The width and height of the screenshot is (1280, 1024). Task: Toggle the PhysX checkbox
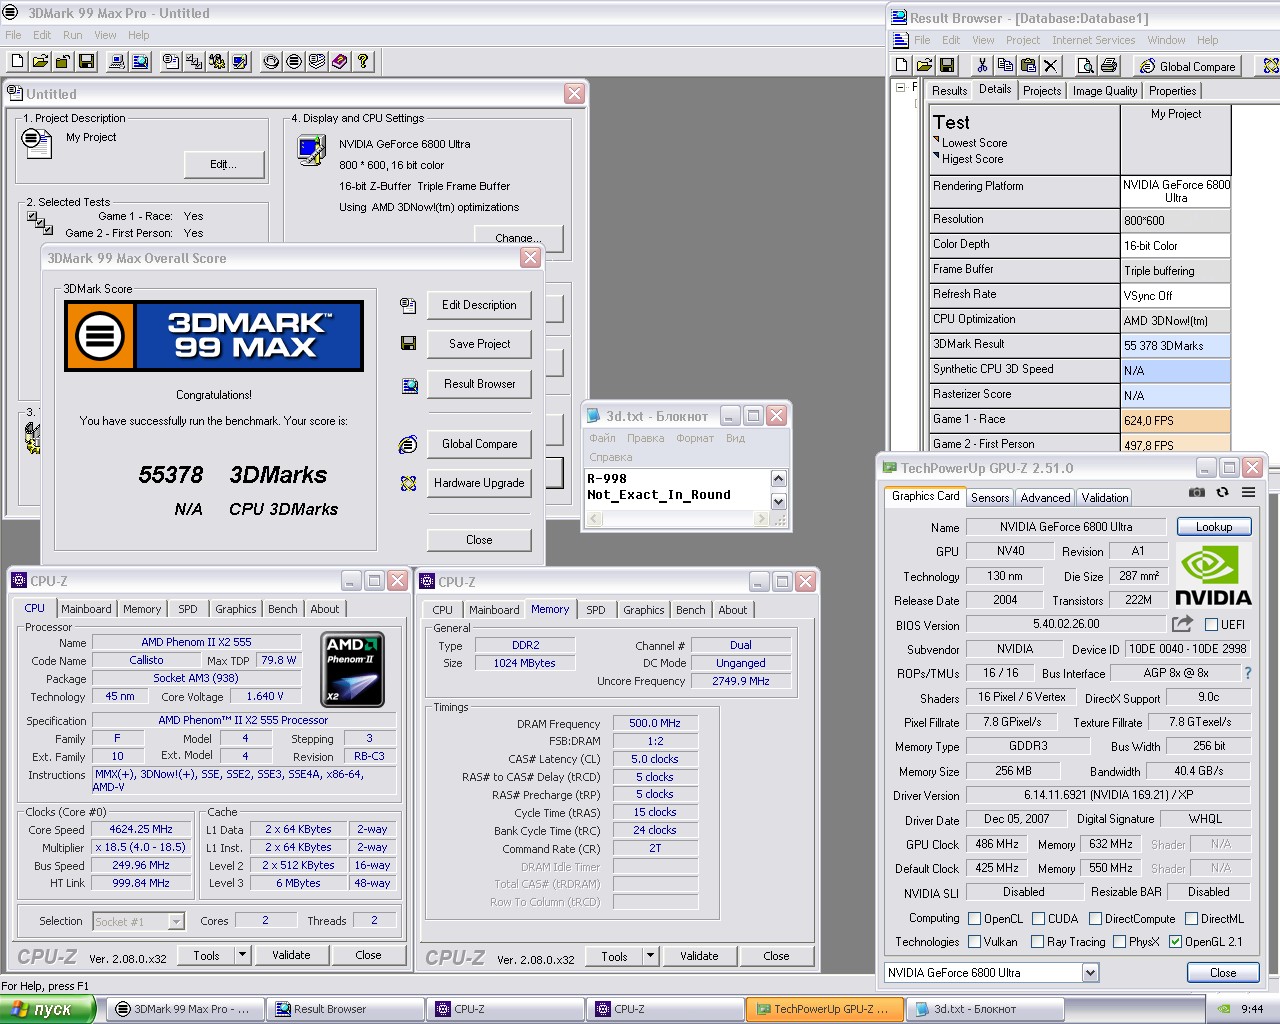pos(1119,942)
